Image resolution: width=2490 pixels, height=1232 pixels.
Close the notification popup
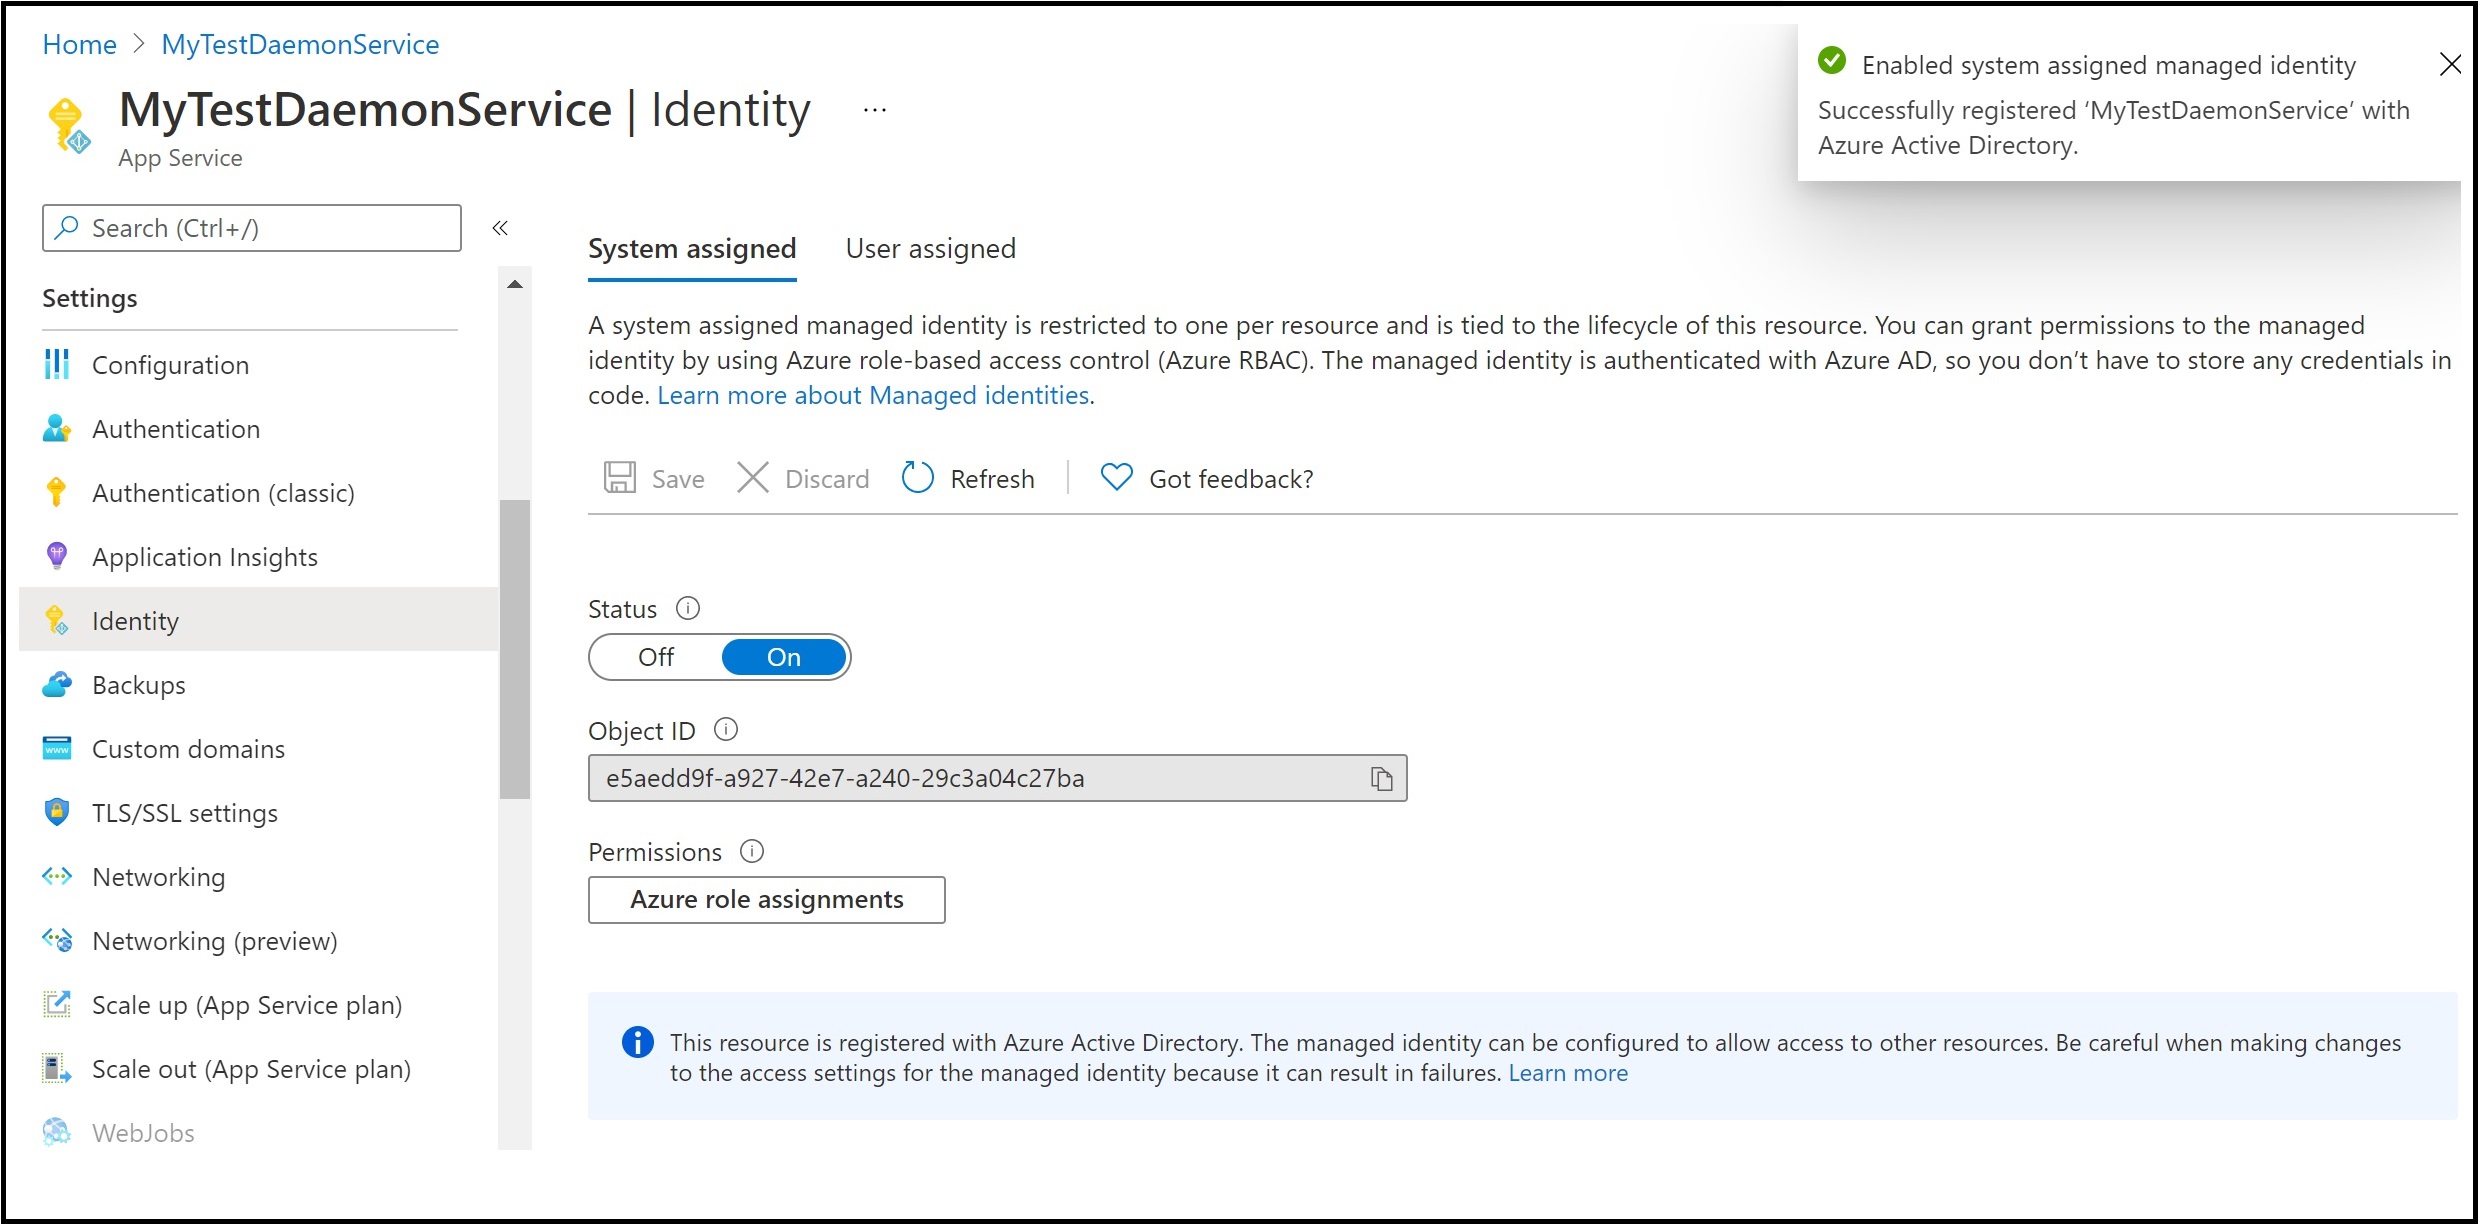coord(2450,65)
